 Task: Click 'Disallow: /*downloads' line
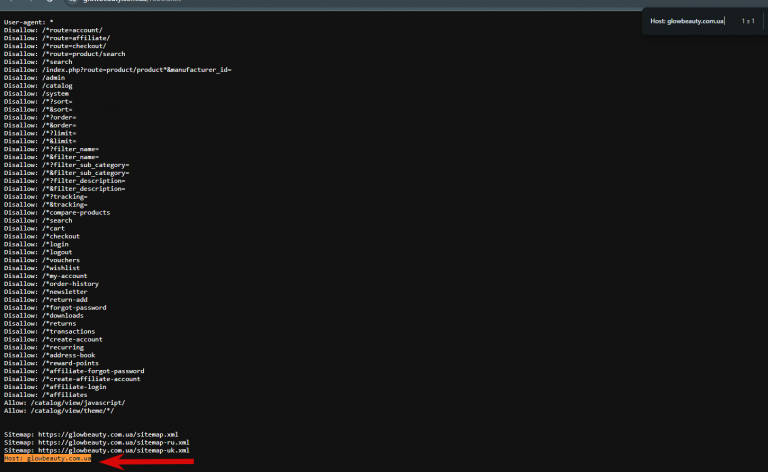[x=44, y=315]
